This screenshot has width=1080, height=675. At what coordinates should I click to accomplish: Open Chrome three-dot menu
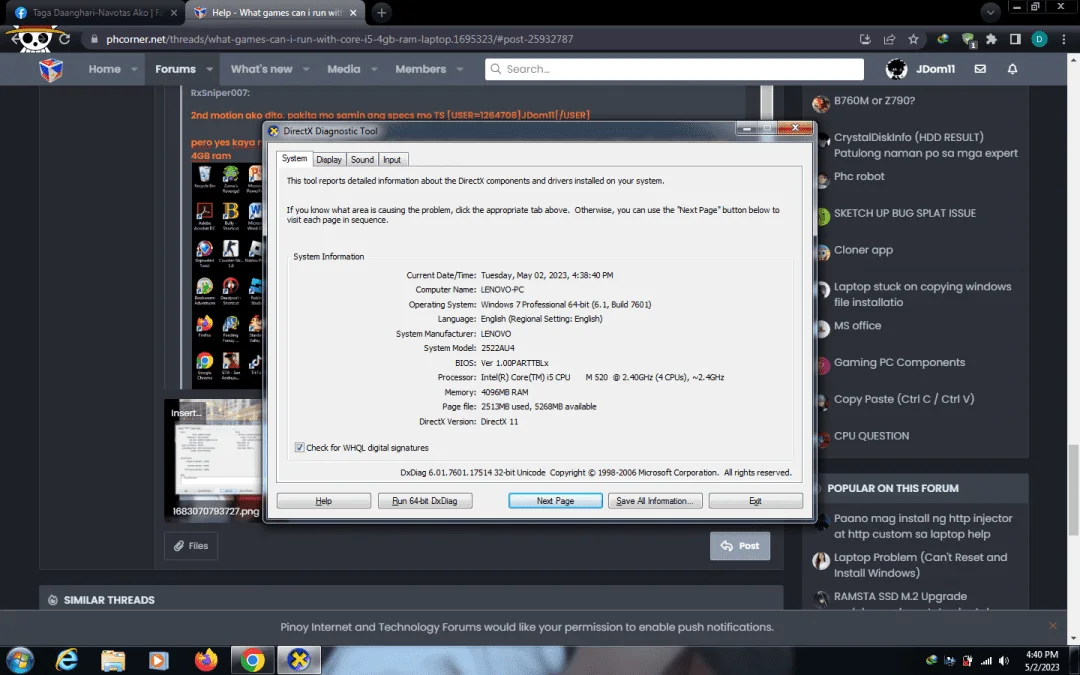1063,39
